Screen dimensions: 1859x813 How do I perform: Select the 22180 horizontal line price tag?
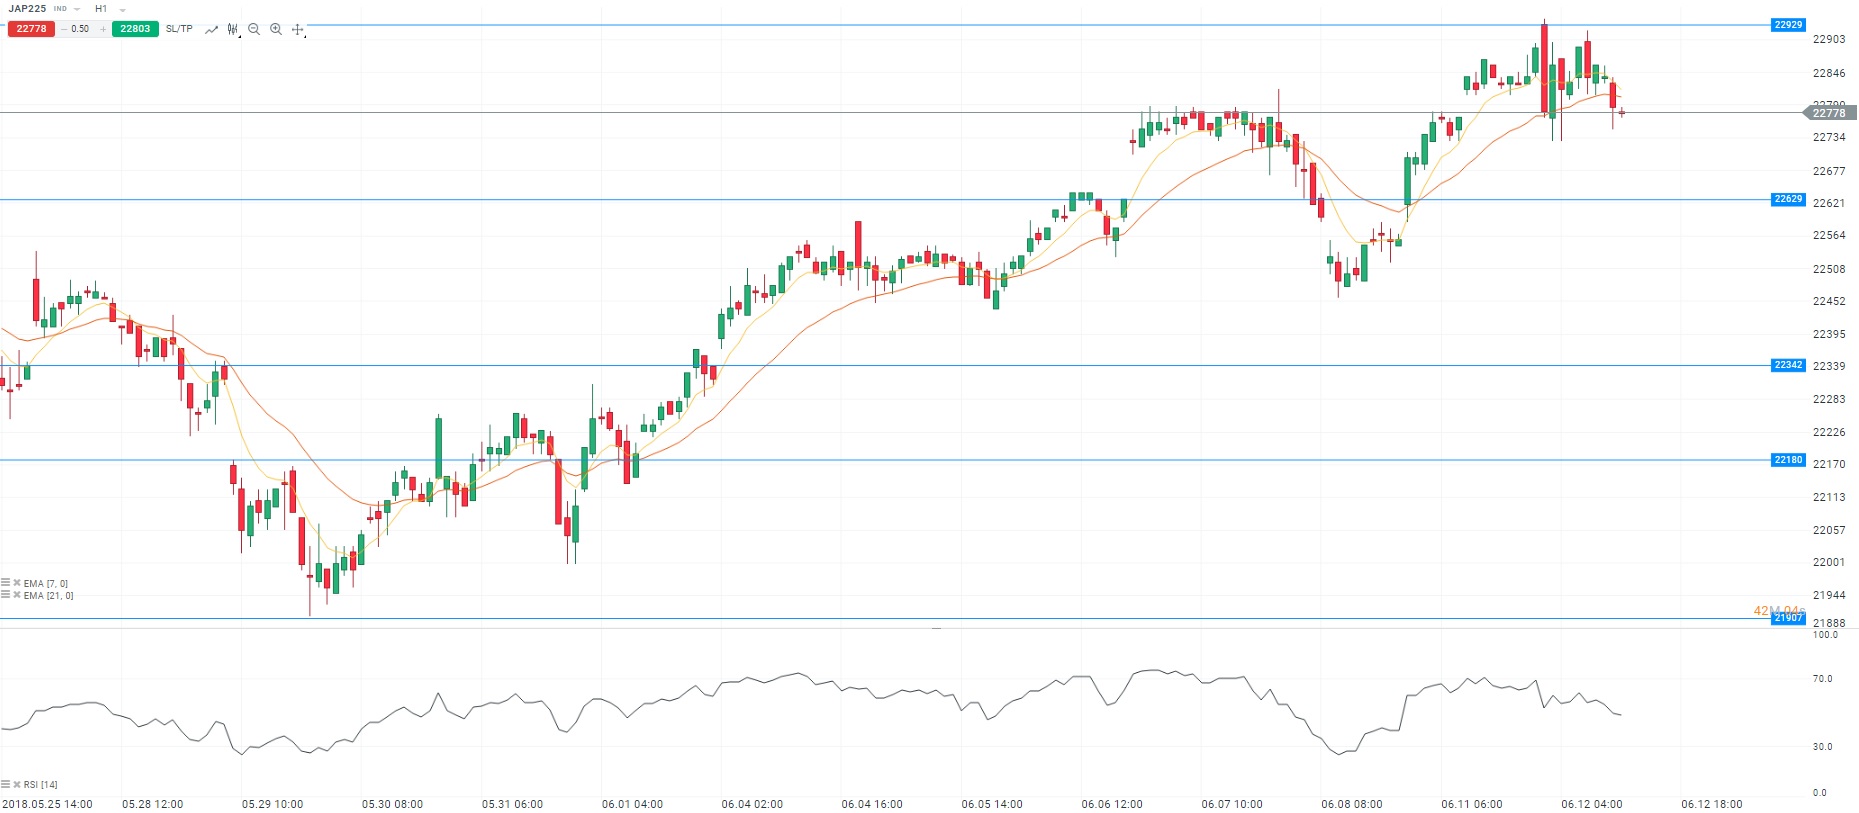[x=1788, y=460]
